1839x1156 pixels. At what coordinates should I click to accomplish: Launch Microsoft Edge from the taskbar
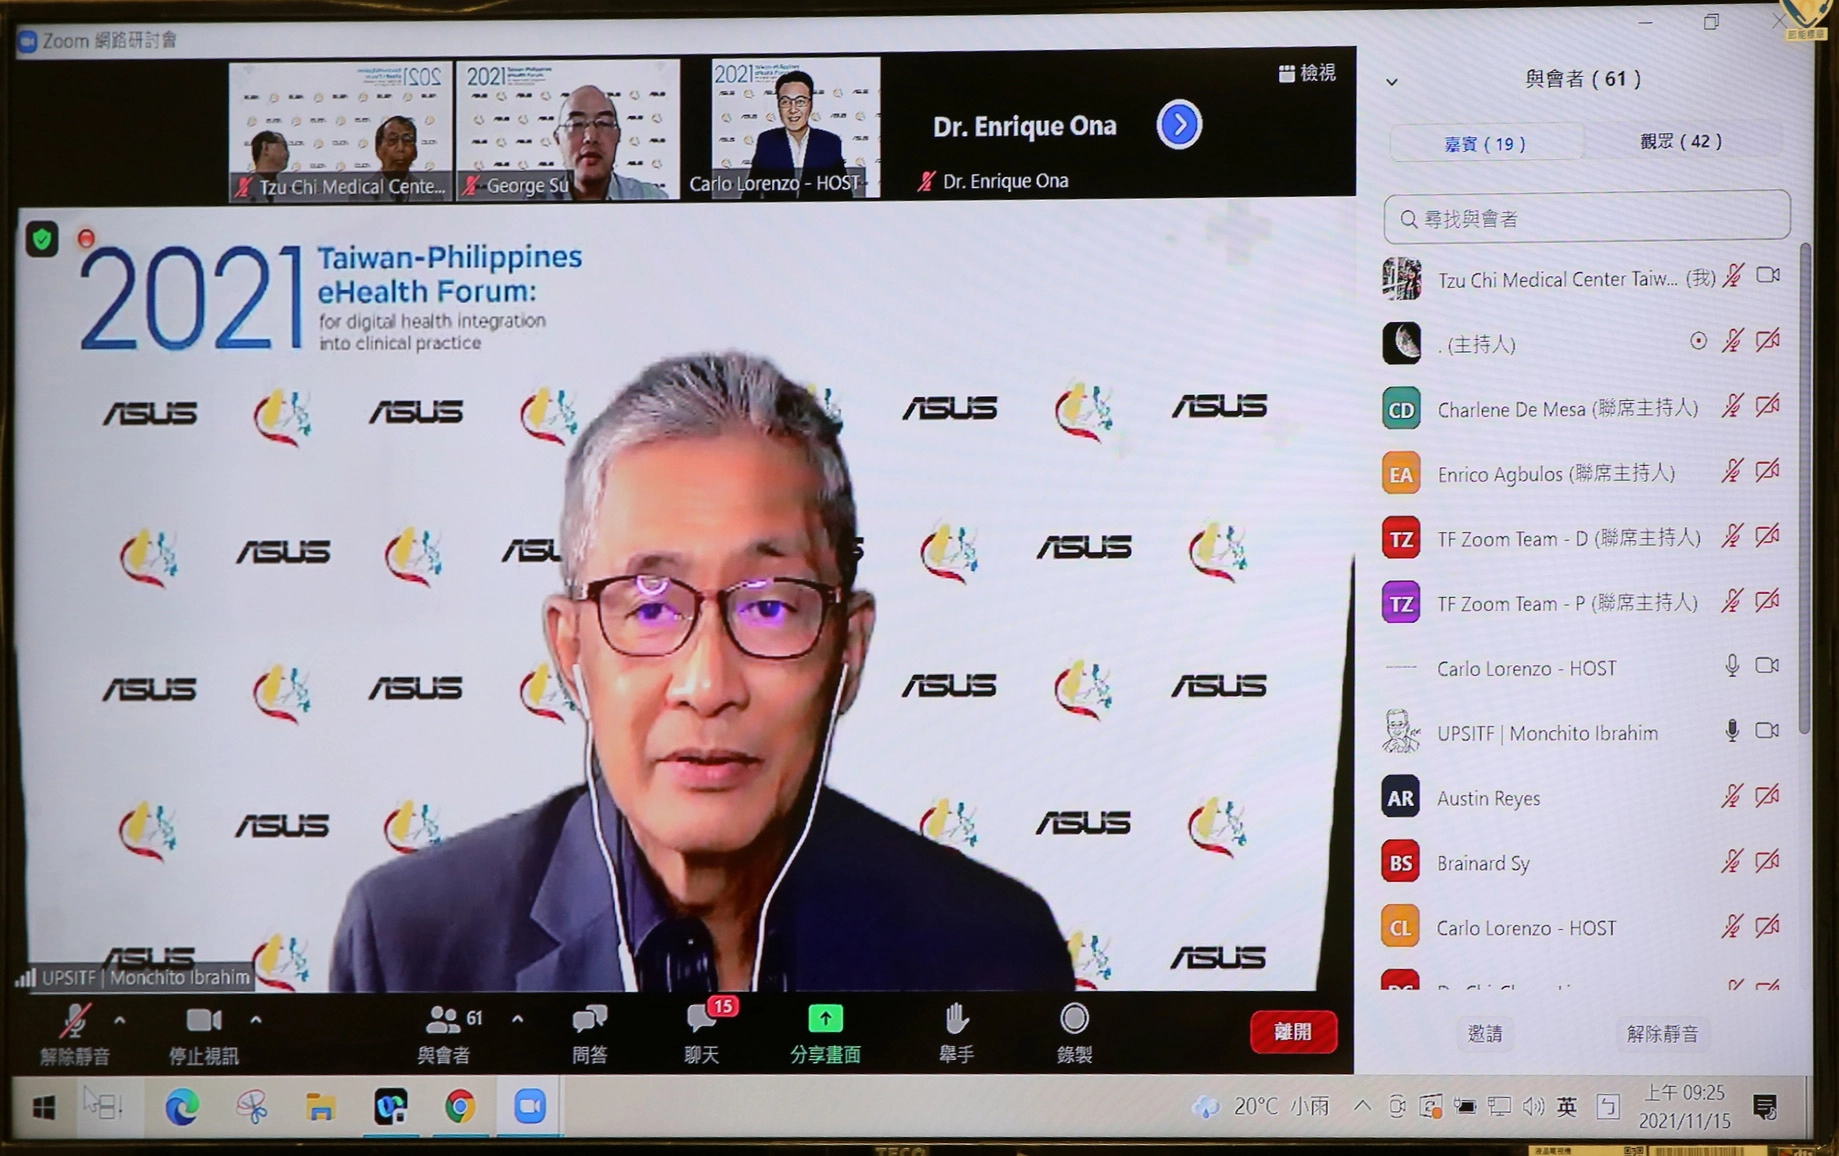[x=181, y=1107]
